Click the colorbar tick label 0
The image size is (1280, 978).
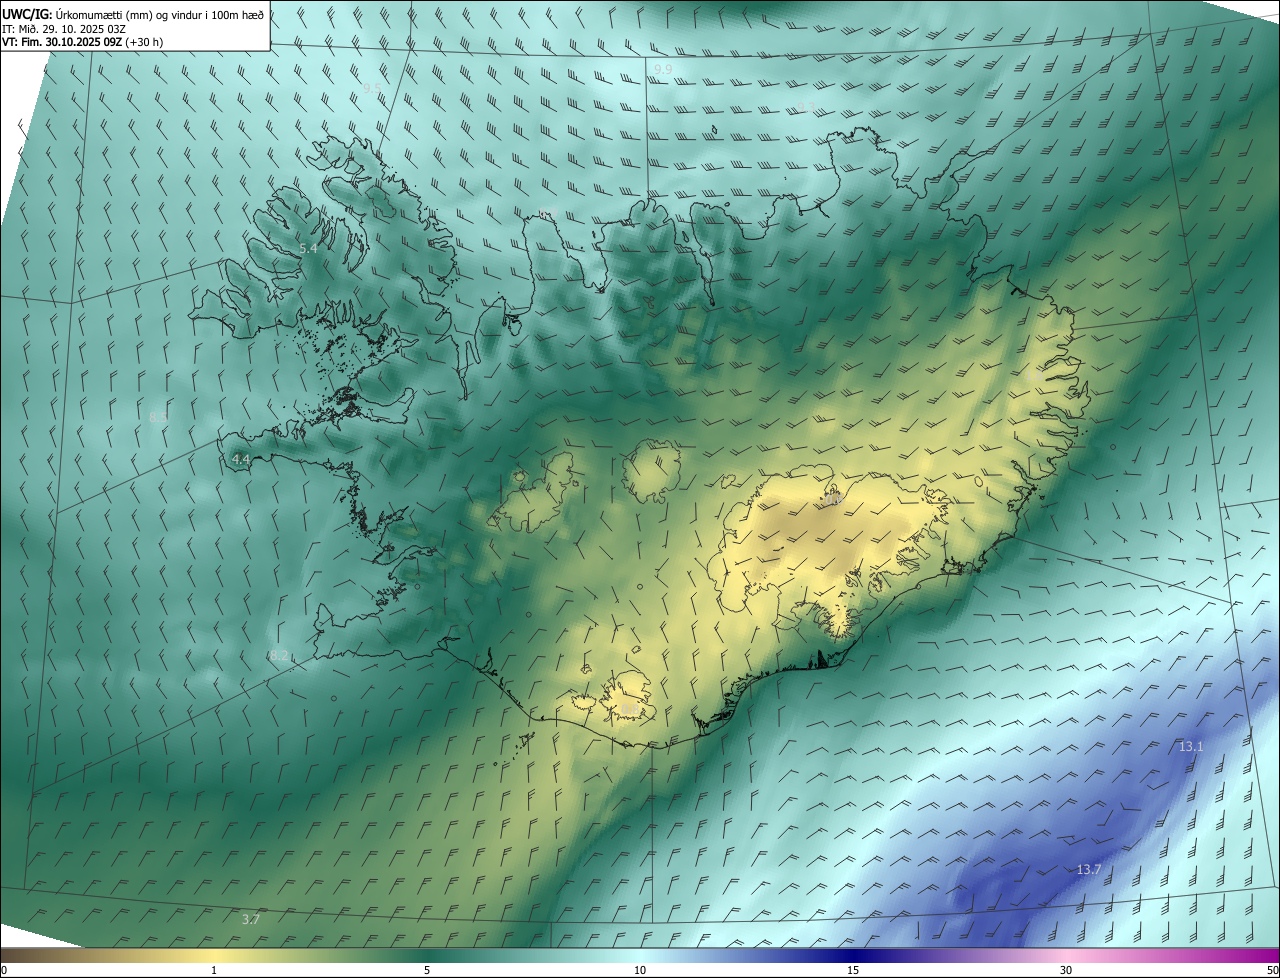3,970
